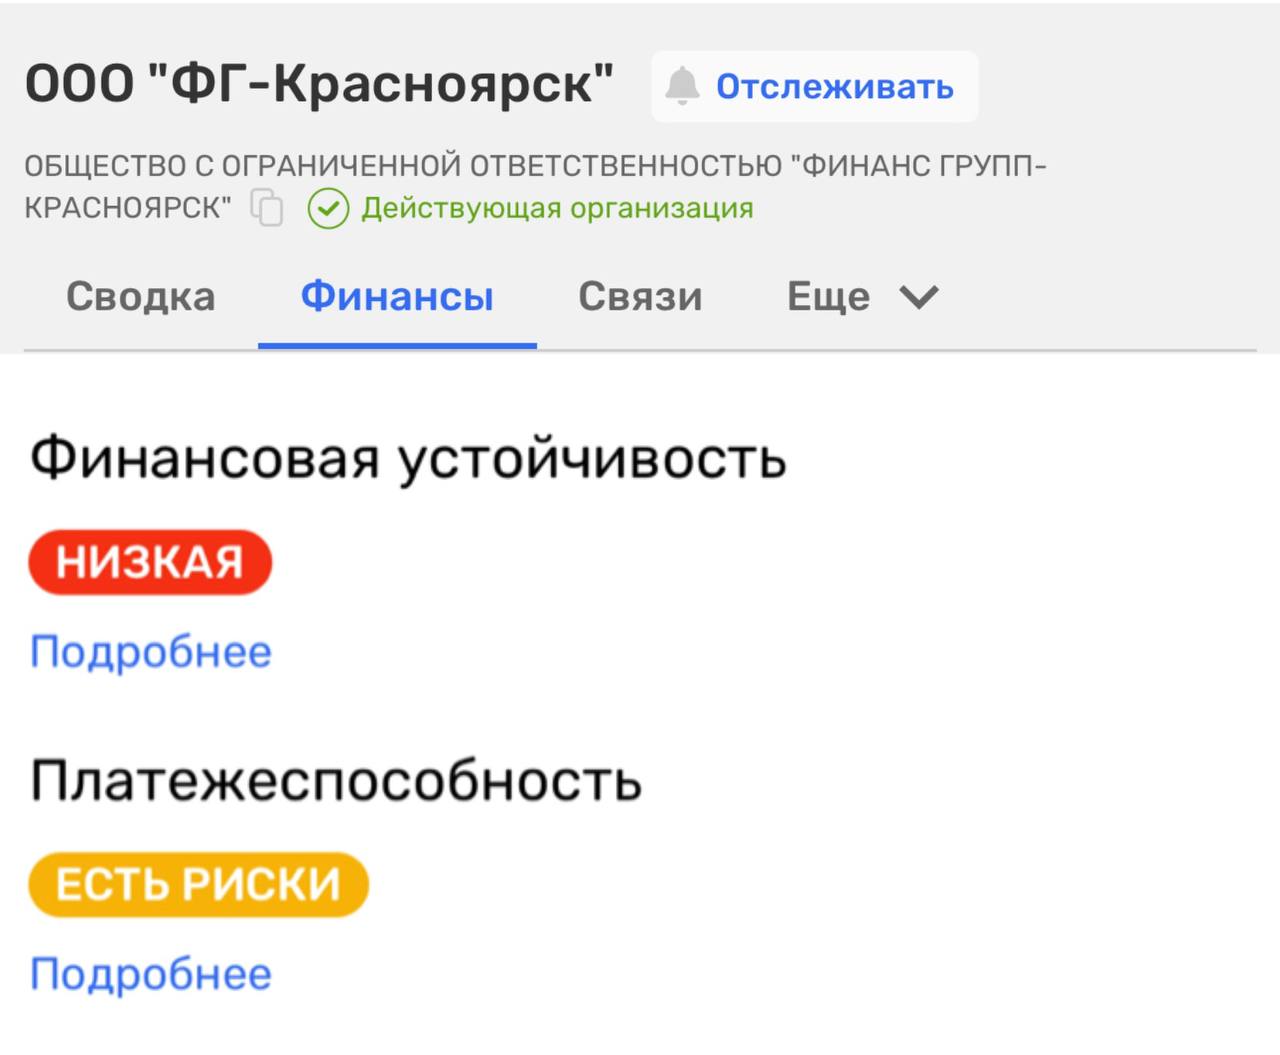Expand the Еще menu

coord(829,297)
